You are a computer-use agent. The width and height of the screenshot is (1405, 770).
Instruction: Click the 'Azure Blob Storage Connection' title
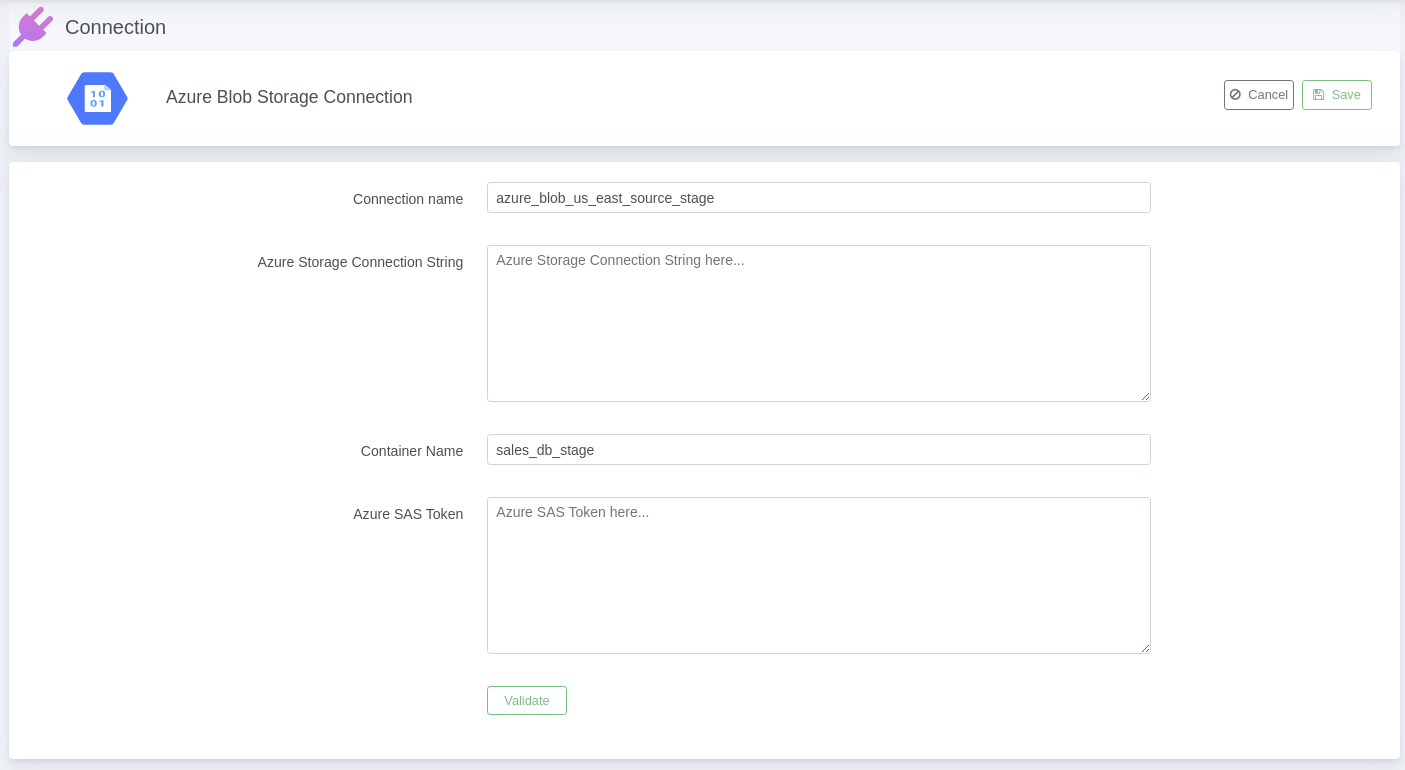(x=289, y=97)
